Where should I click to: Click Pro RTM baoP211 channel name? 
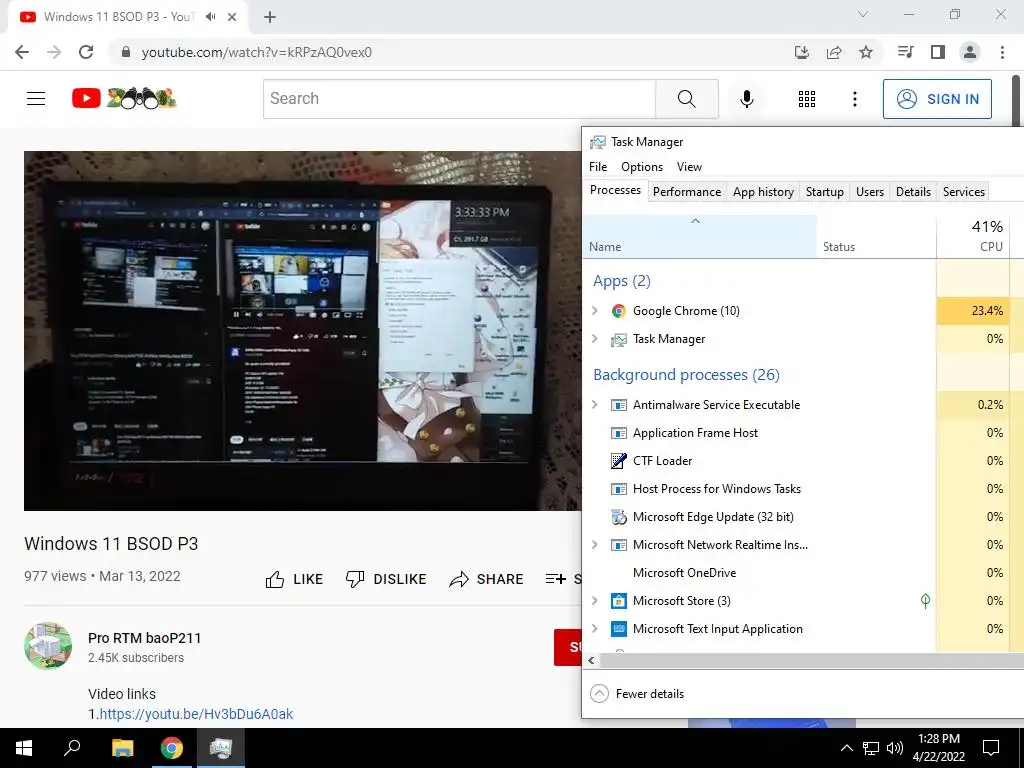pos(144,638)
